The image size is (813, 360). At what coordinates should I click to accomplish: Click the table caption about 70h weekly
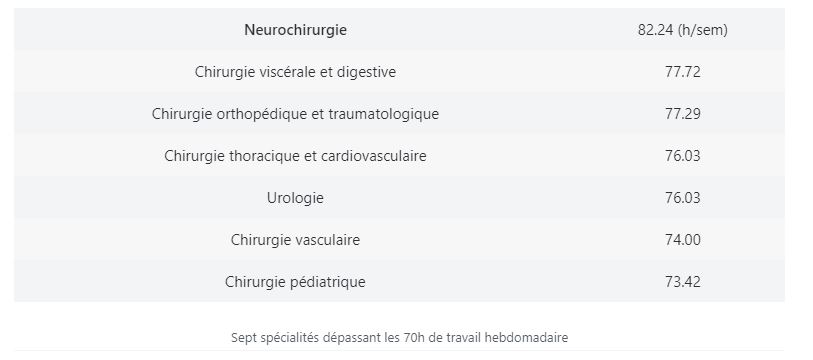399,338
